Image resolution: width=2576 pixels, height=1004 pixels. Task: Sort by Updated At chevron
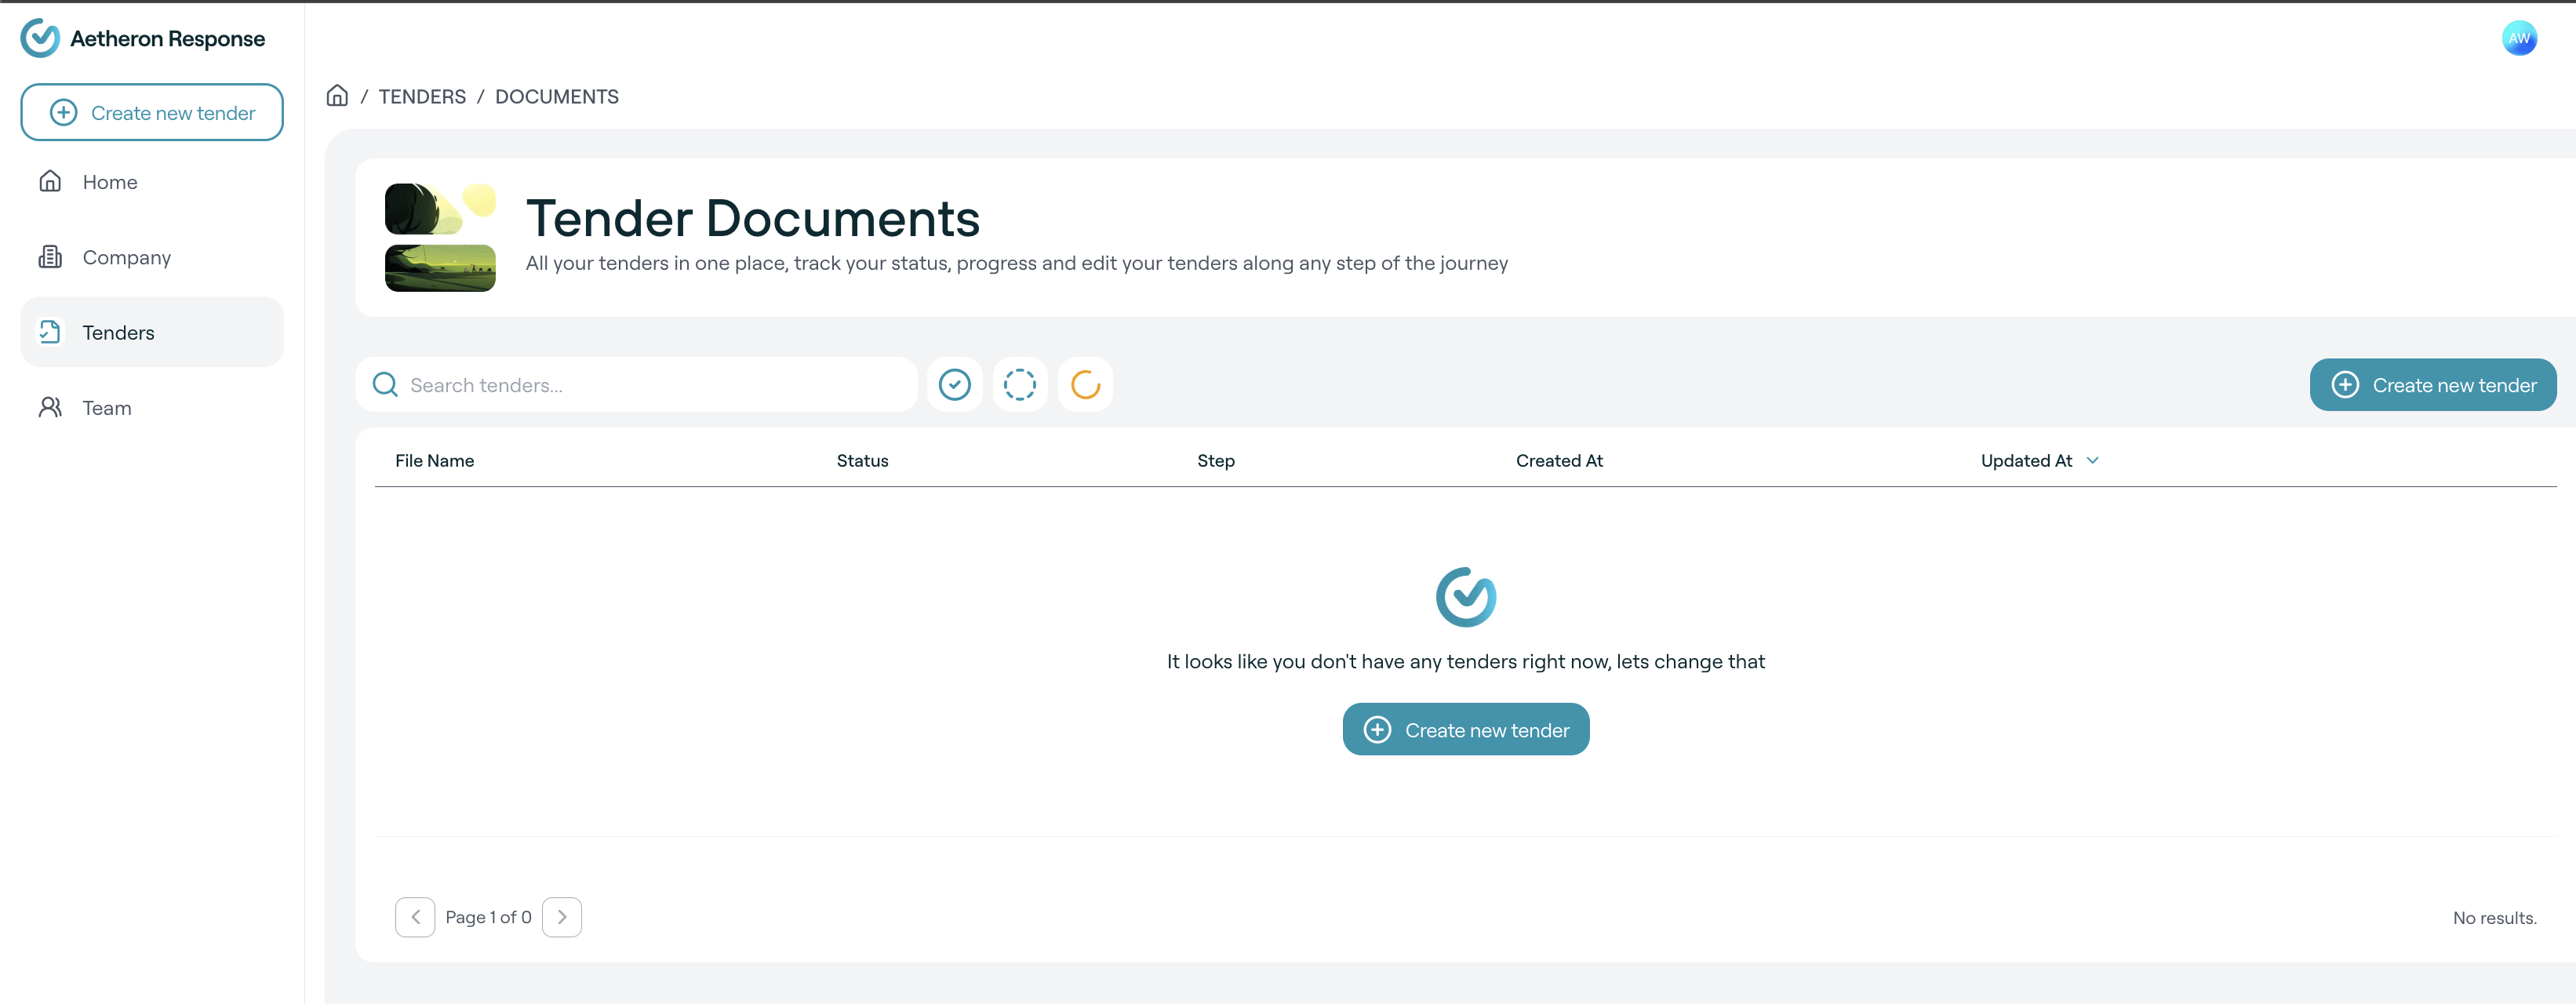click(2092, 461)
